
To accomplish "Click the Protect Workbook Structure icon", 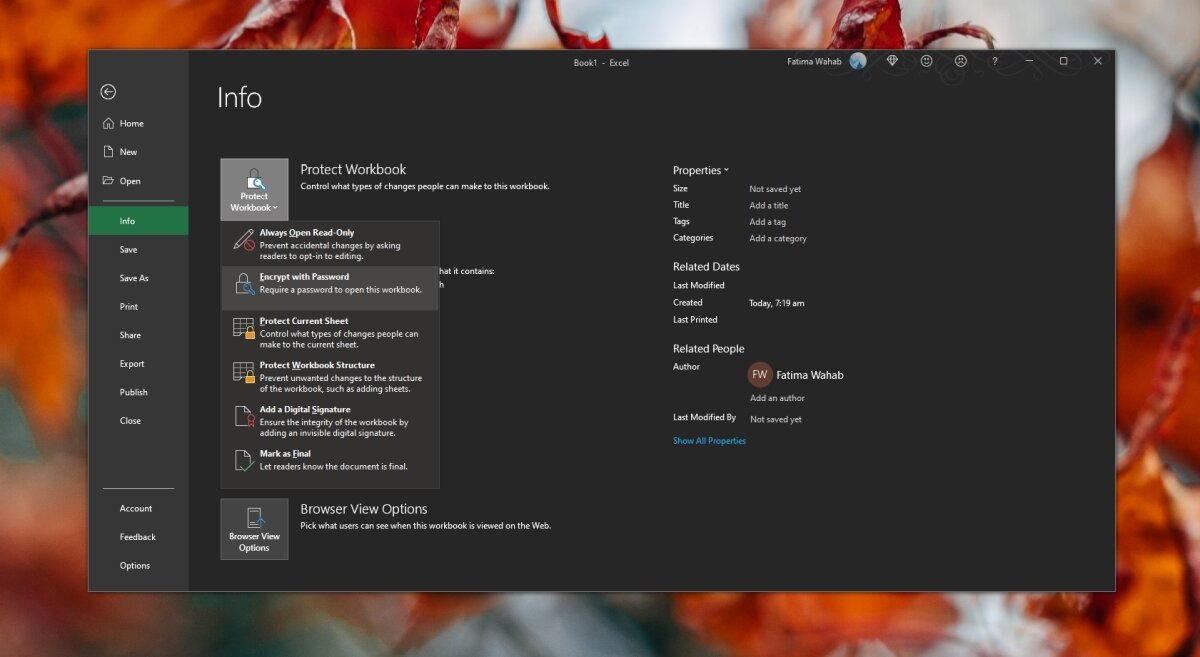I will coord(244,373).
